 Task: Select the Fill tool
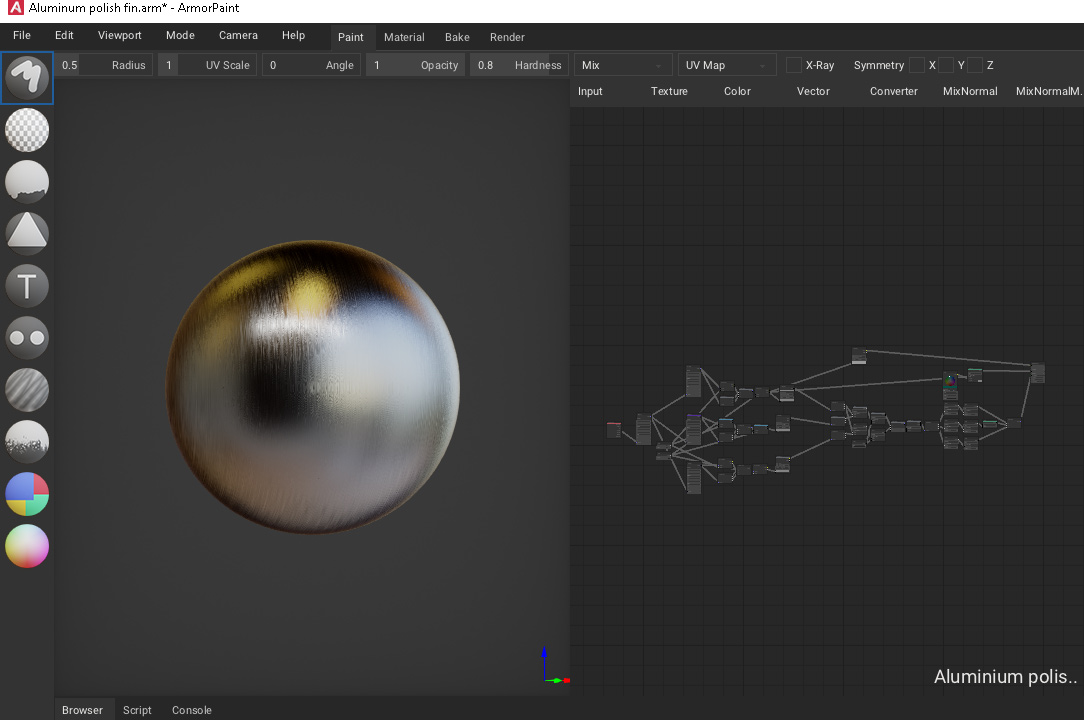coord(26,182)
